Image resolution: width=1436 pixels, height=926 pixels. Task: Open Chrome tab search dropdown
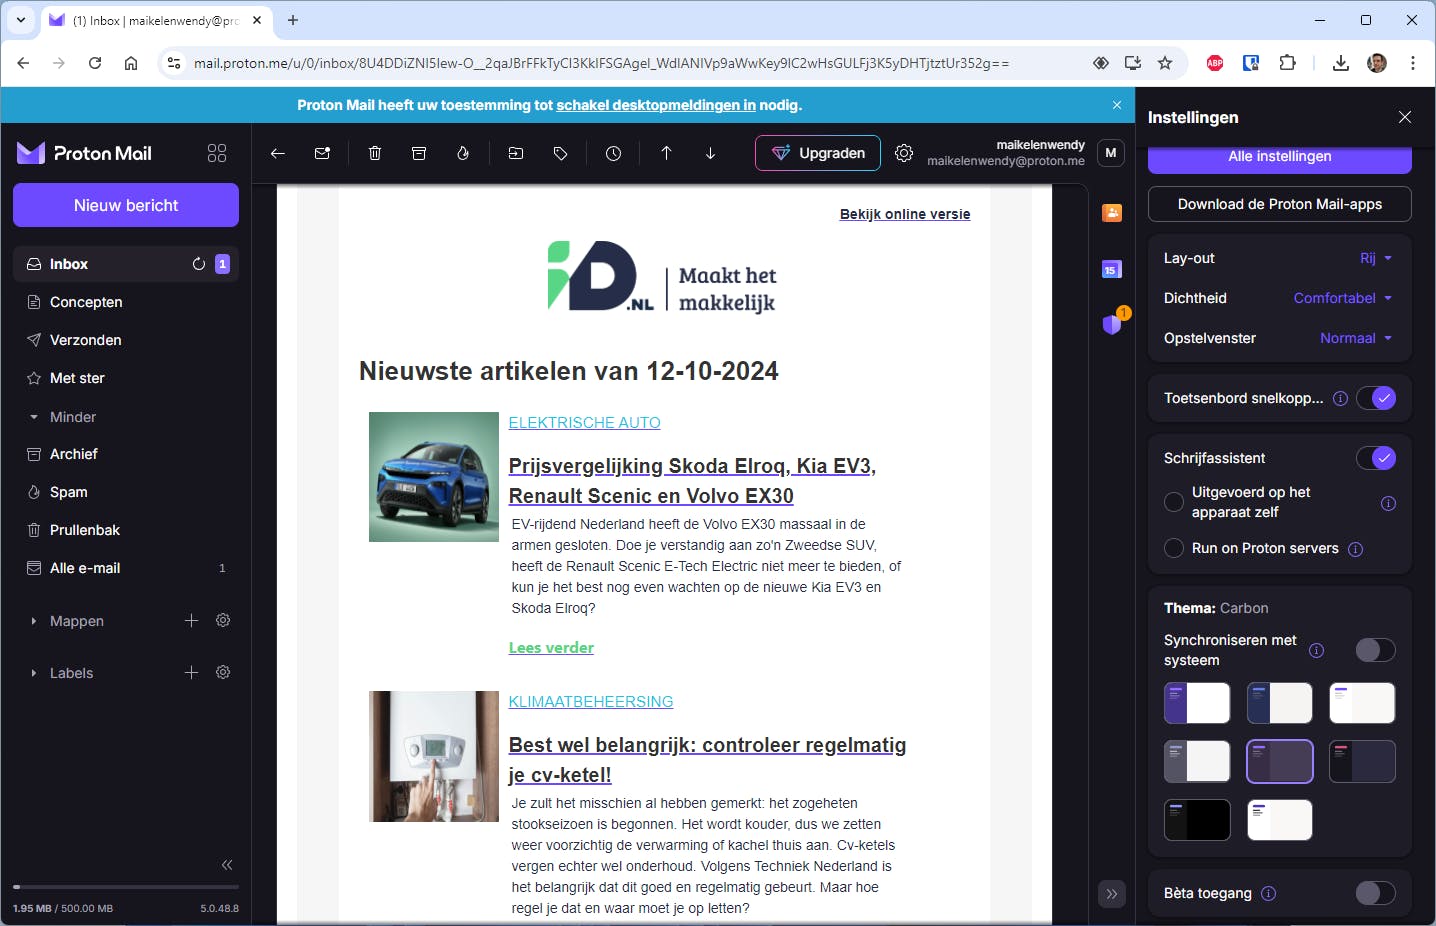[x=21, y=20]
